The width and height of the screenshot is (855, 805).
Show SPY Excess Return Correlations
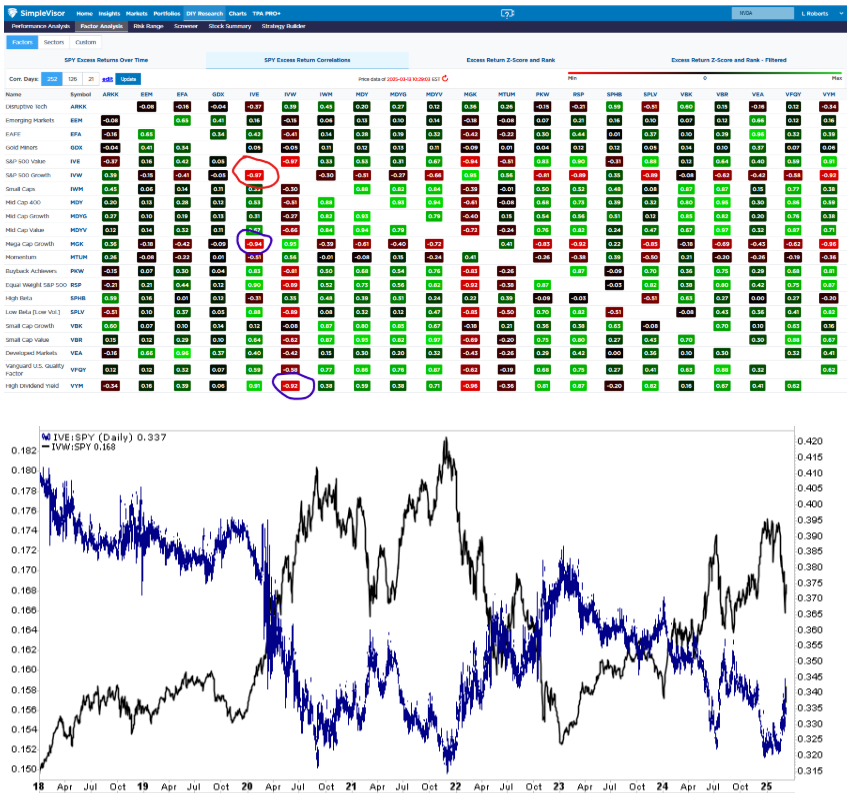click(x=307, y=60)
